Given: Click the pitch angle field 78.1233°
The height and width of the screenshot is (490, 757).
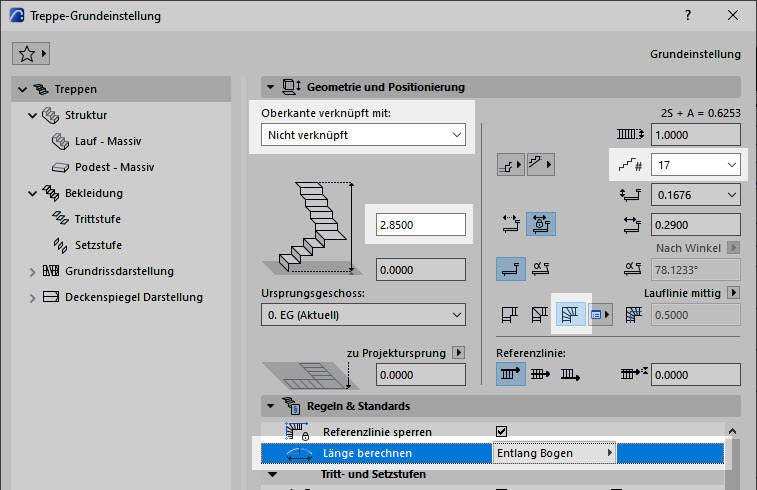Looking at the screenshot, I should click(x=695, y=270).
